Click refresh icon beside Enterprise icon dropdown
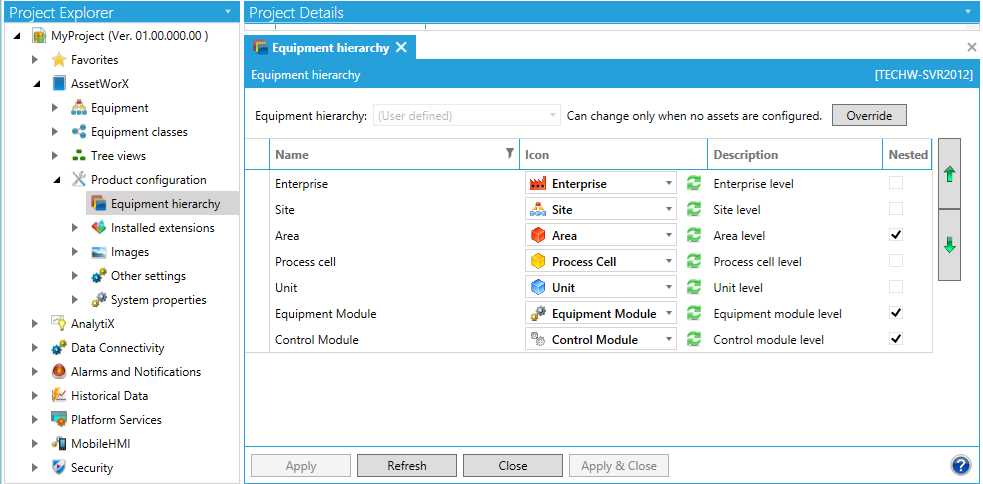 tap(694, 184)
